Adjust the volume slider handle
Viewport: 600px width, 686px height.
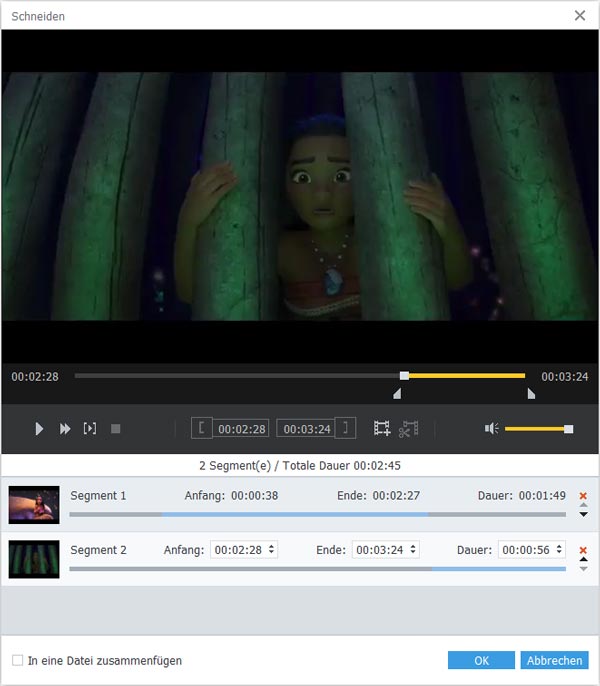[x=568, y=429]
